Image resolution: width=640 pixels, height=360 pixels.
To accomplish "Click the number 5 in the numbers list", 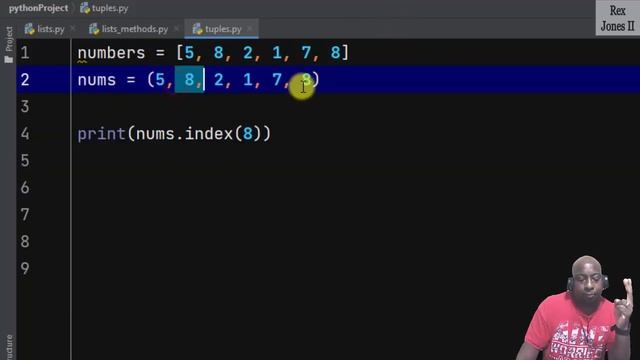I will tap(189, 53).
